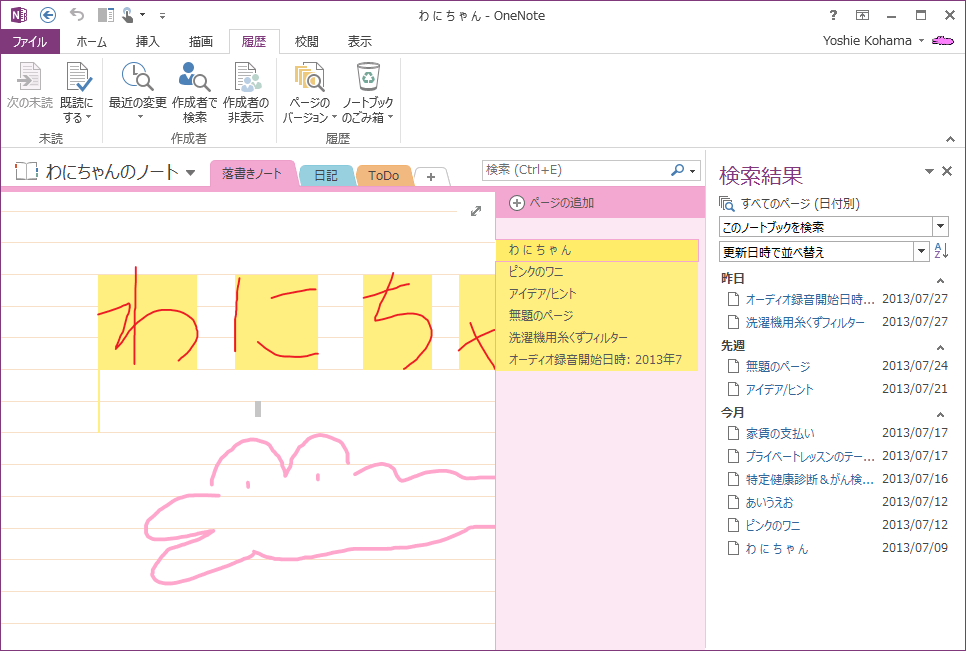Image resolution: width=966 pixels, height=651 pixels.
Task: Toggle the A-Z sort order icon
Action: (x=941, y=251)
